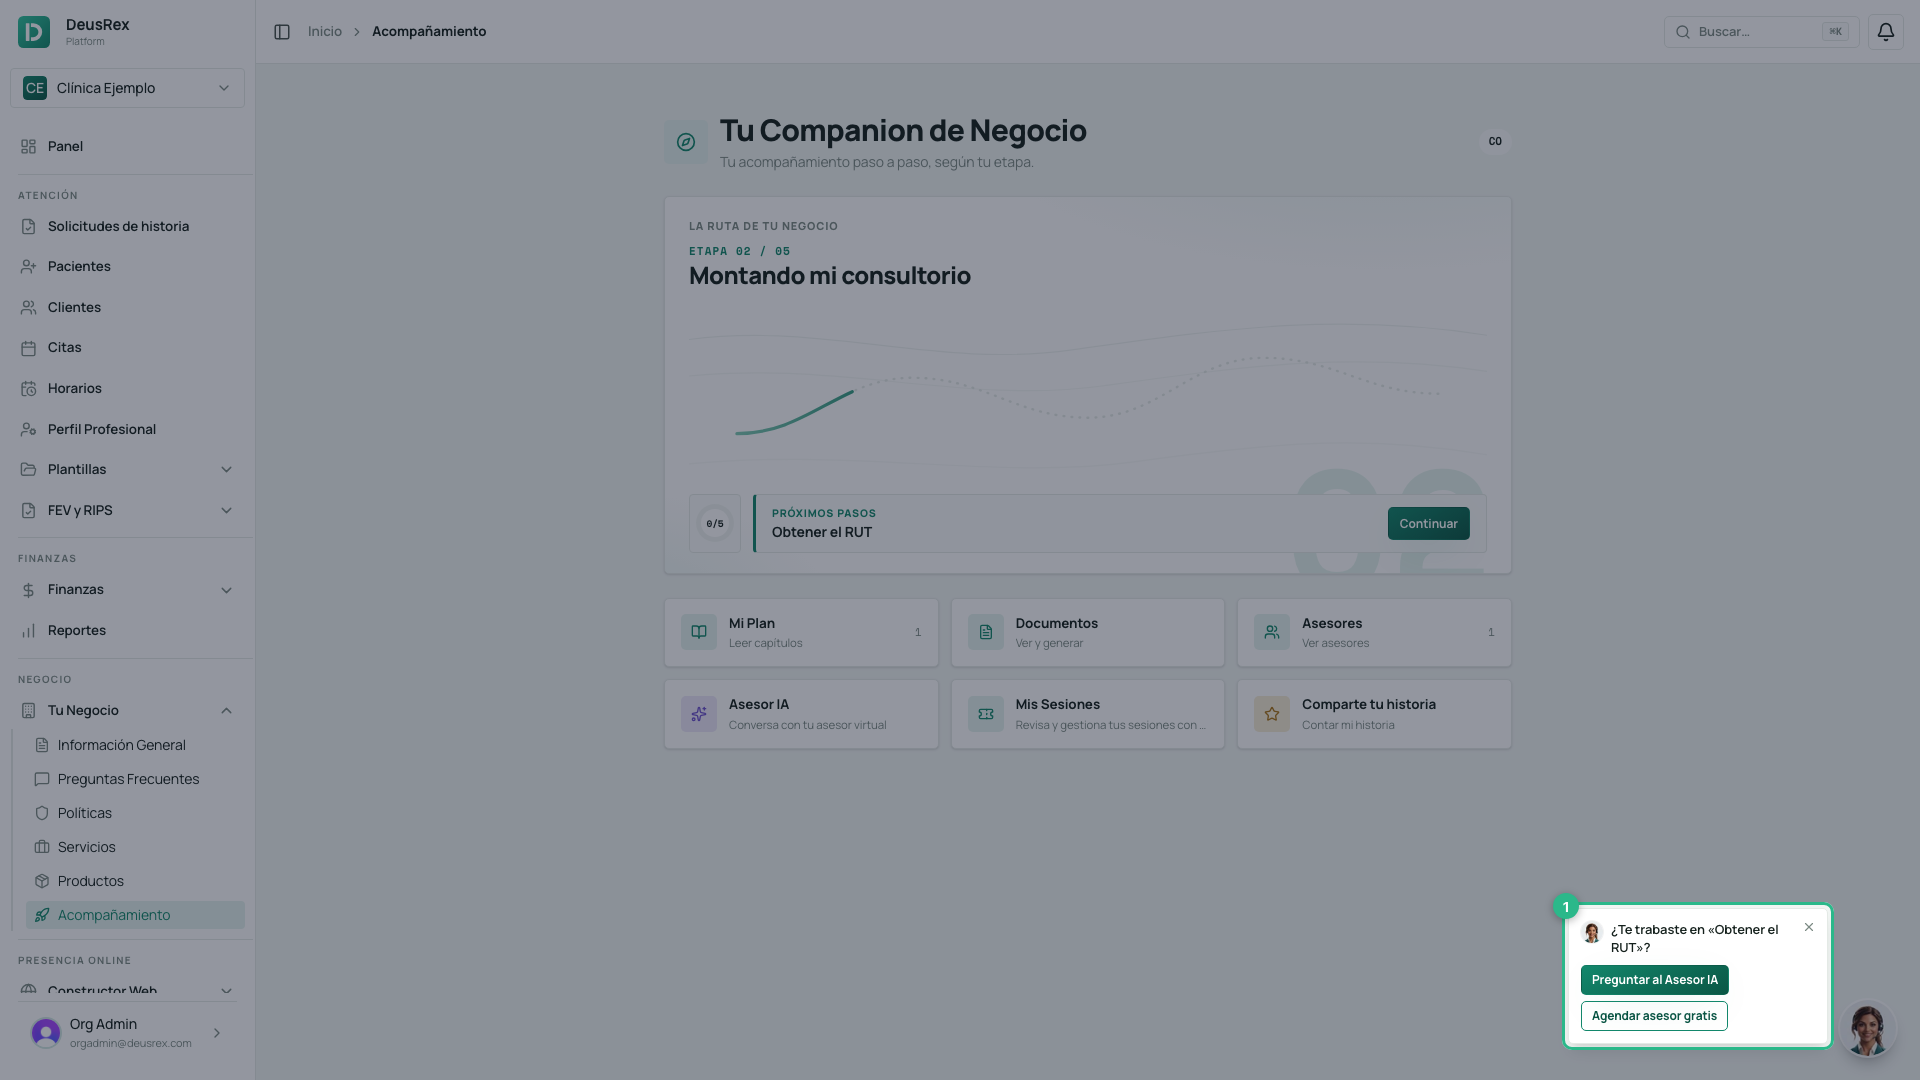This screenshot has width=1920, height=1080.
Task: Open the floating advisor avatar chat
Action: 1867,1029
